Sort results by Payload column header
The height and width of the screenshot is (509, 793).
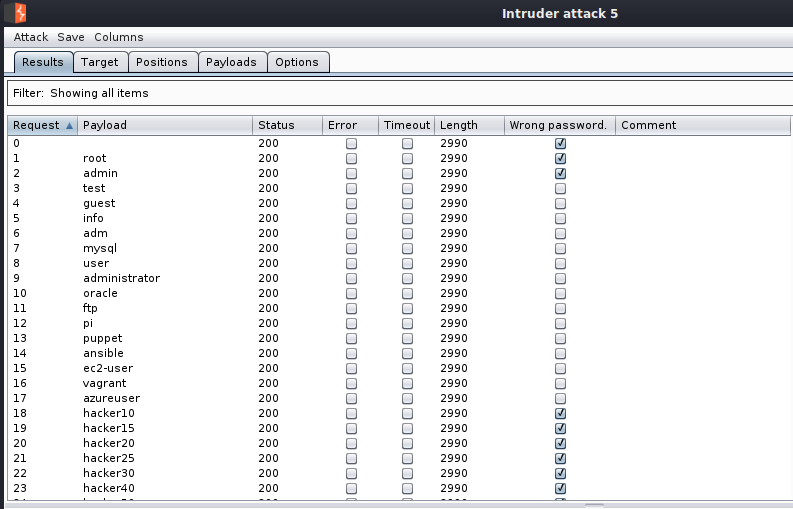[165, 126]
